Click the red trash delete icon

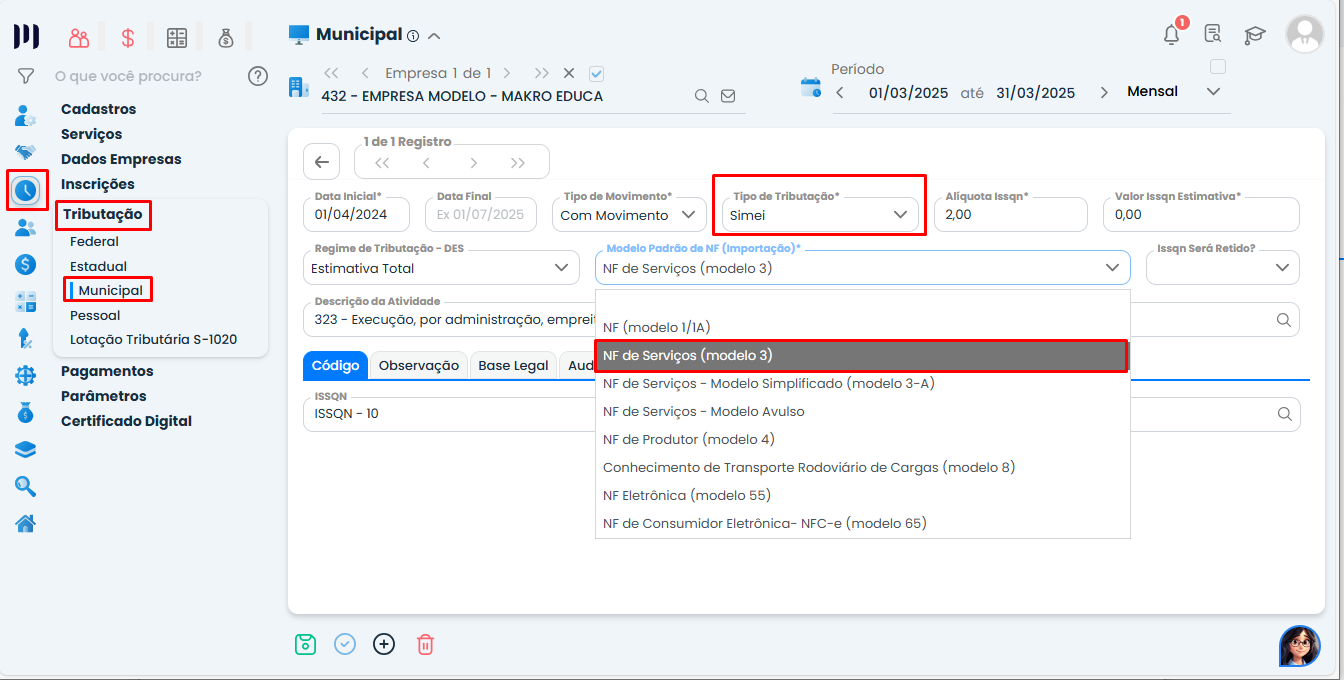(425, 644)
